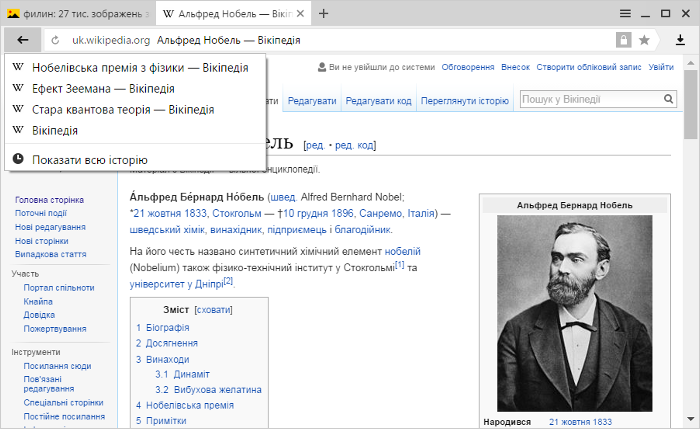
Task: Open Портал спільноти link
Action: click(59, 287)
